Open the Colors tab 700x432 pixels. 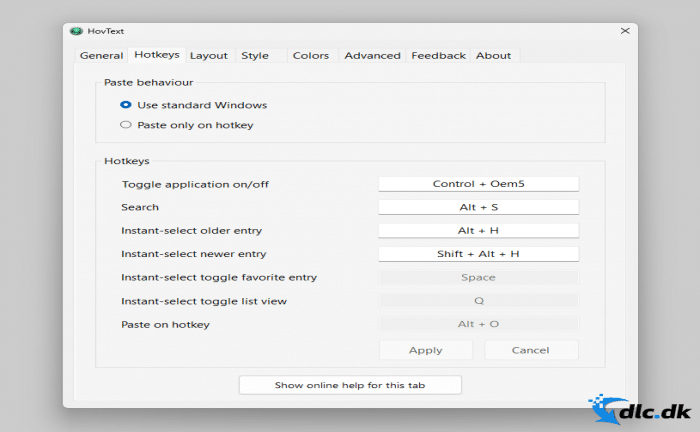click(311, 55)
